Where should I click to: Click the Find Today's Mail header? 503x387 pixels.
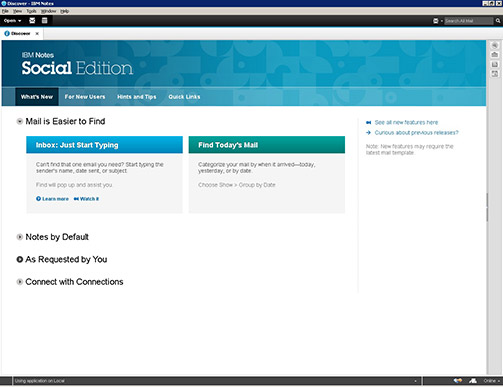coord(267,145)
